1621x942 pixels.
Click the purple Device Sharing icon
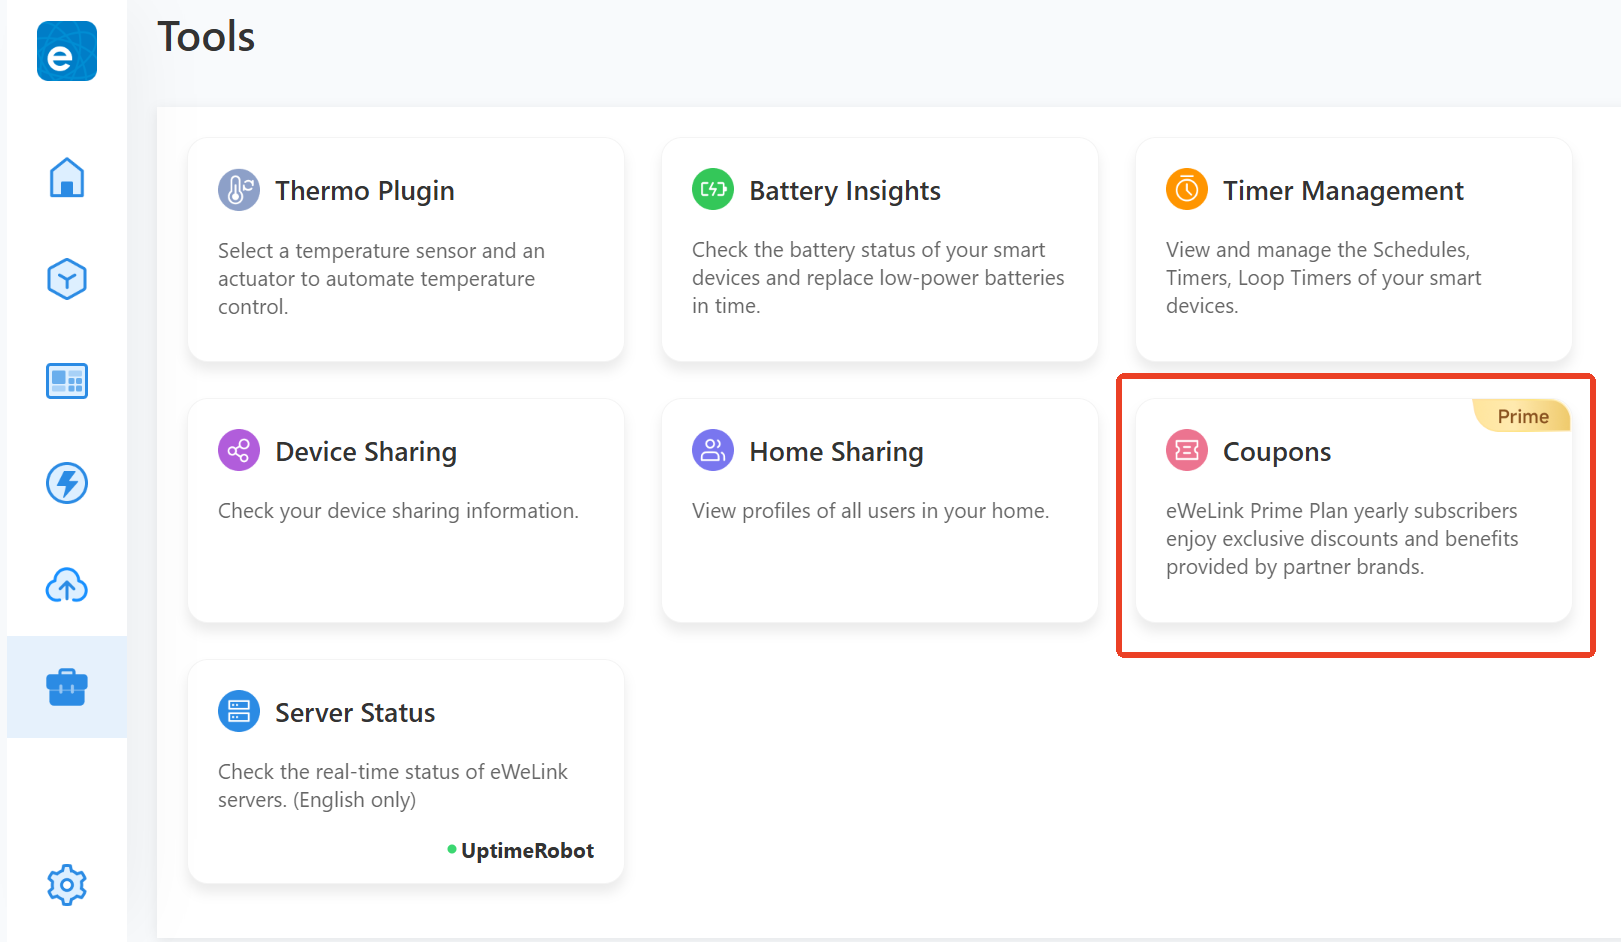(238, 451)
